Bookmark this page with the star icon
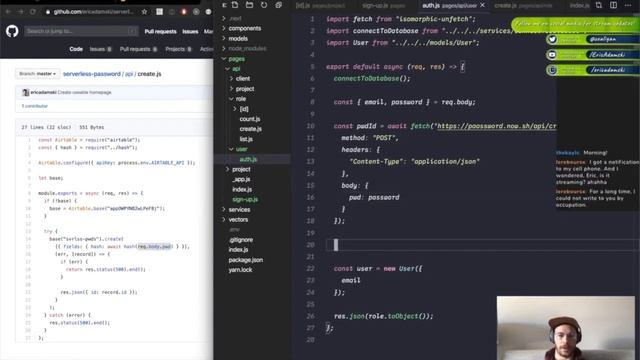 pos(144,12)
